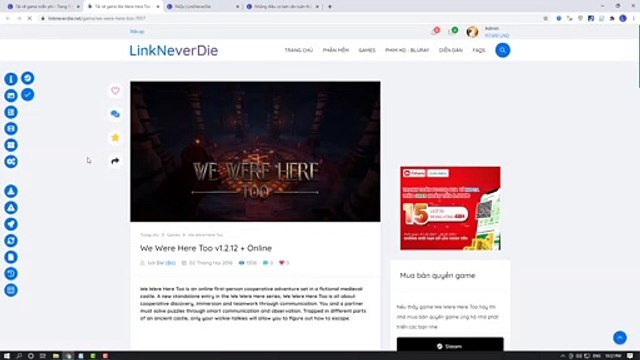Share the post with arrow icon
The height and width of the screenshot is (360, 640).
point(115,161)
